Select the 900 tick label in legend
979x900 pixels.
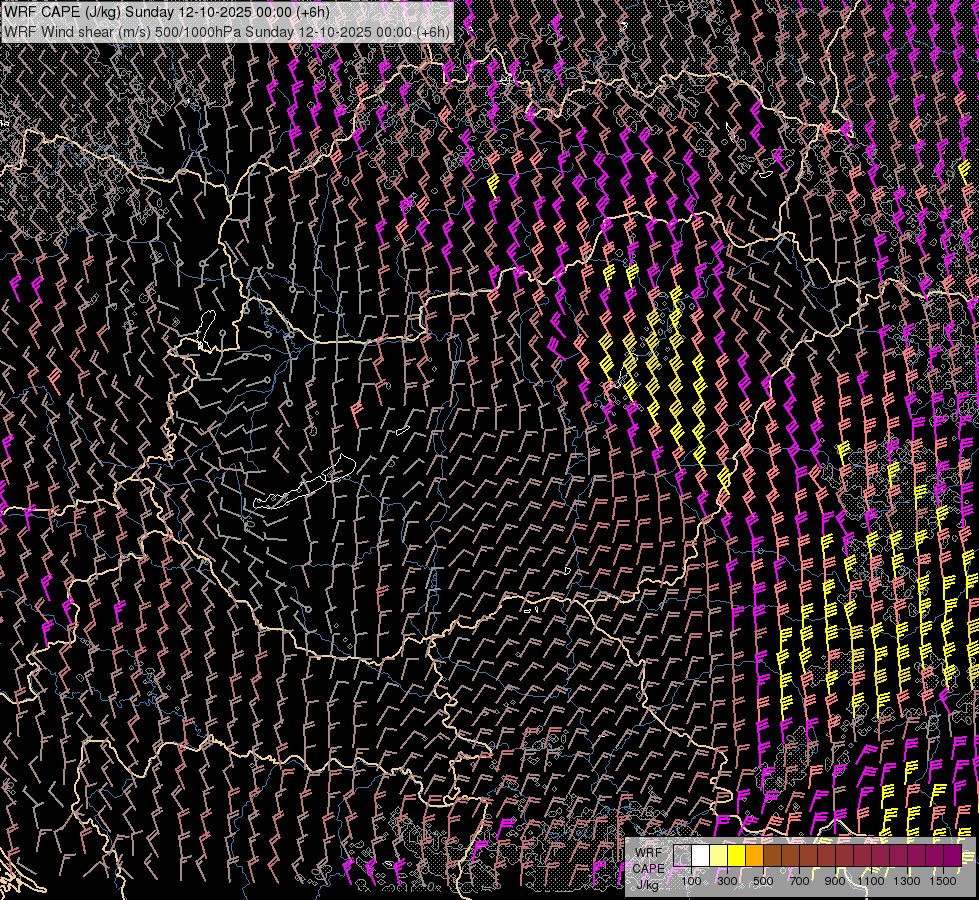pos(835,881)
